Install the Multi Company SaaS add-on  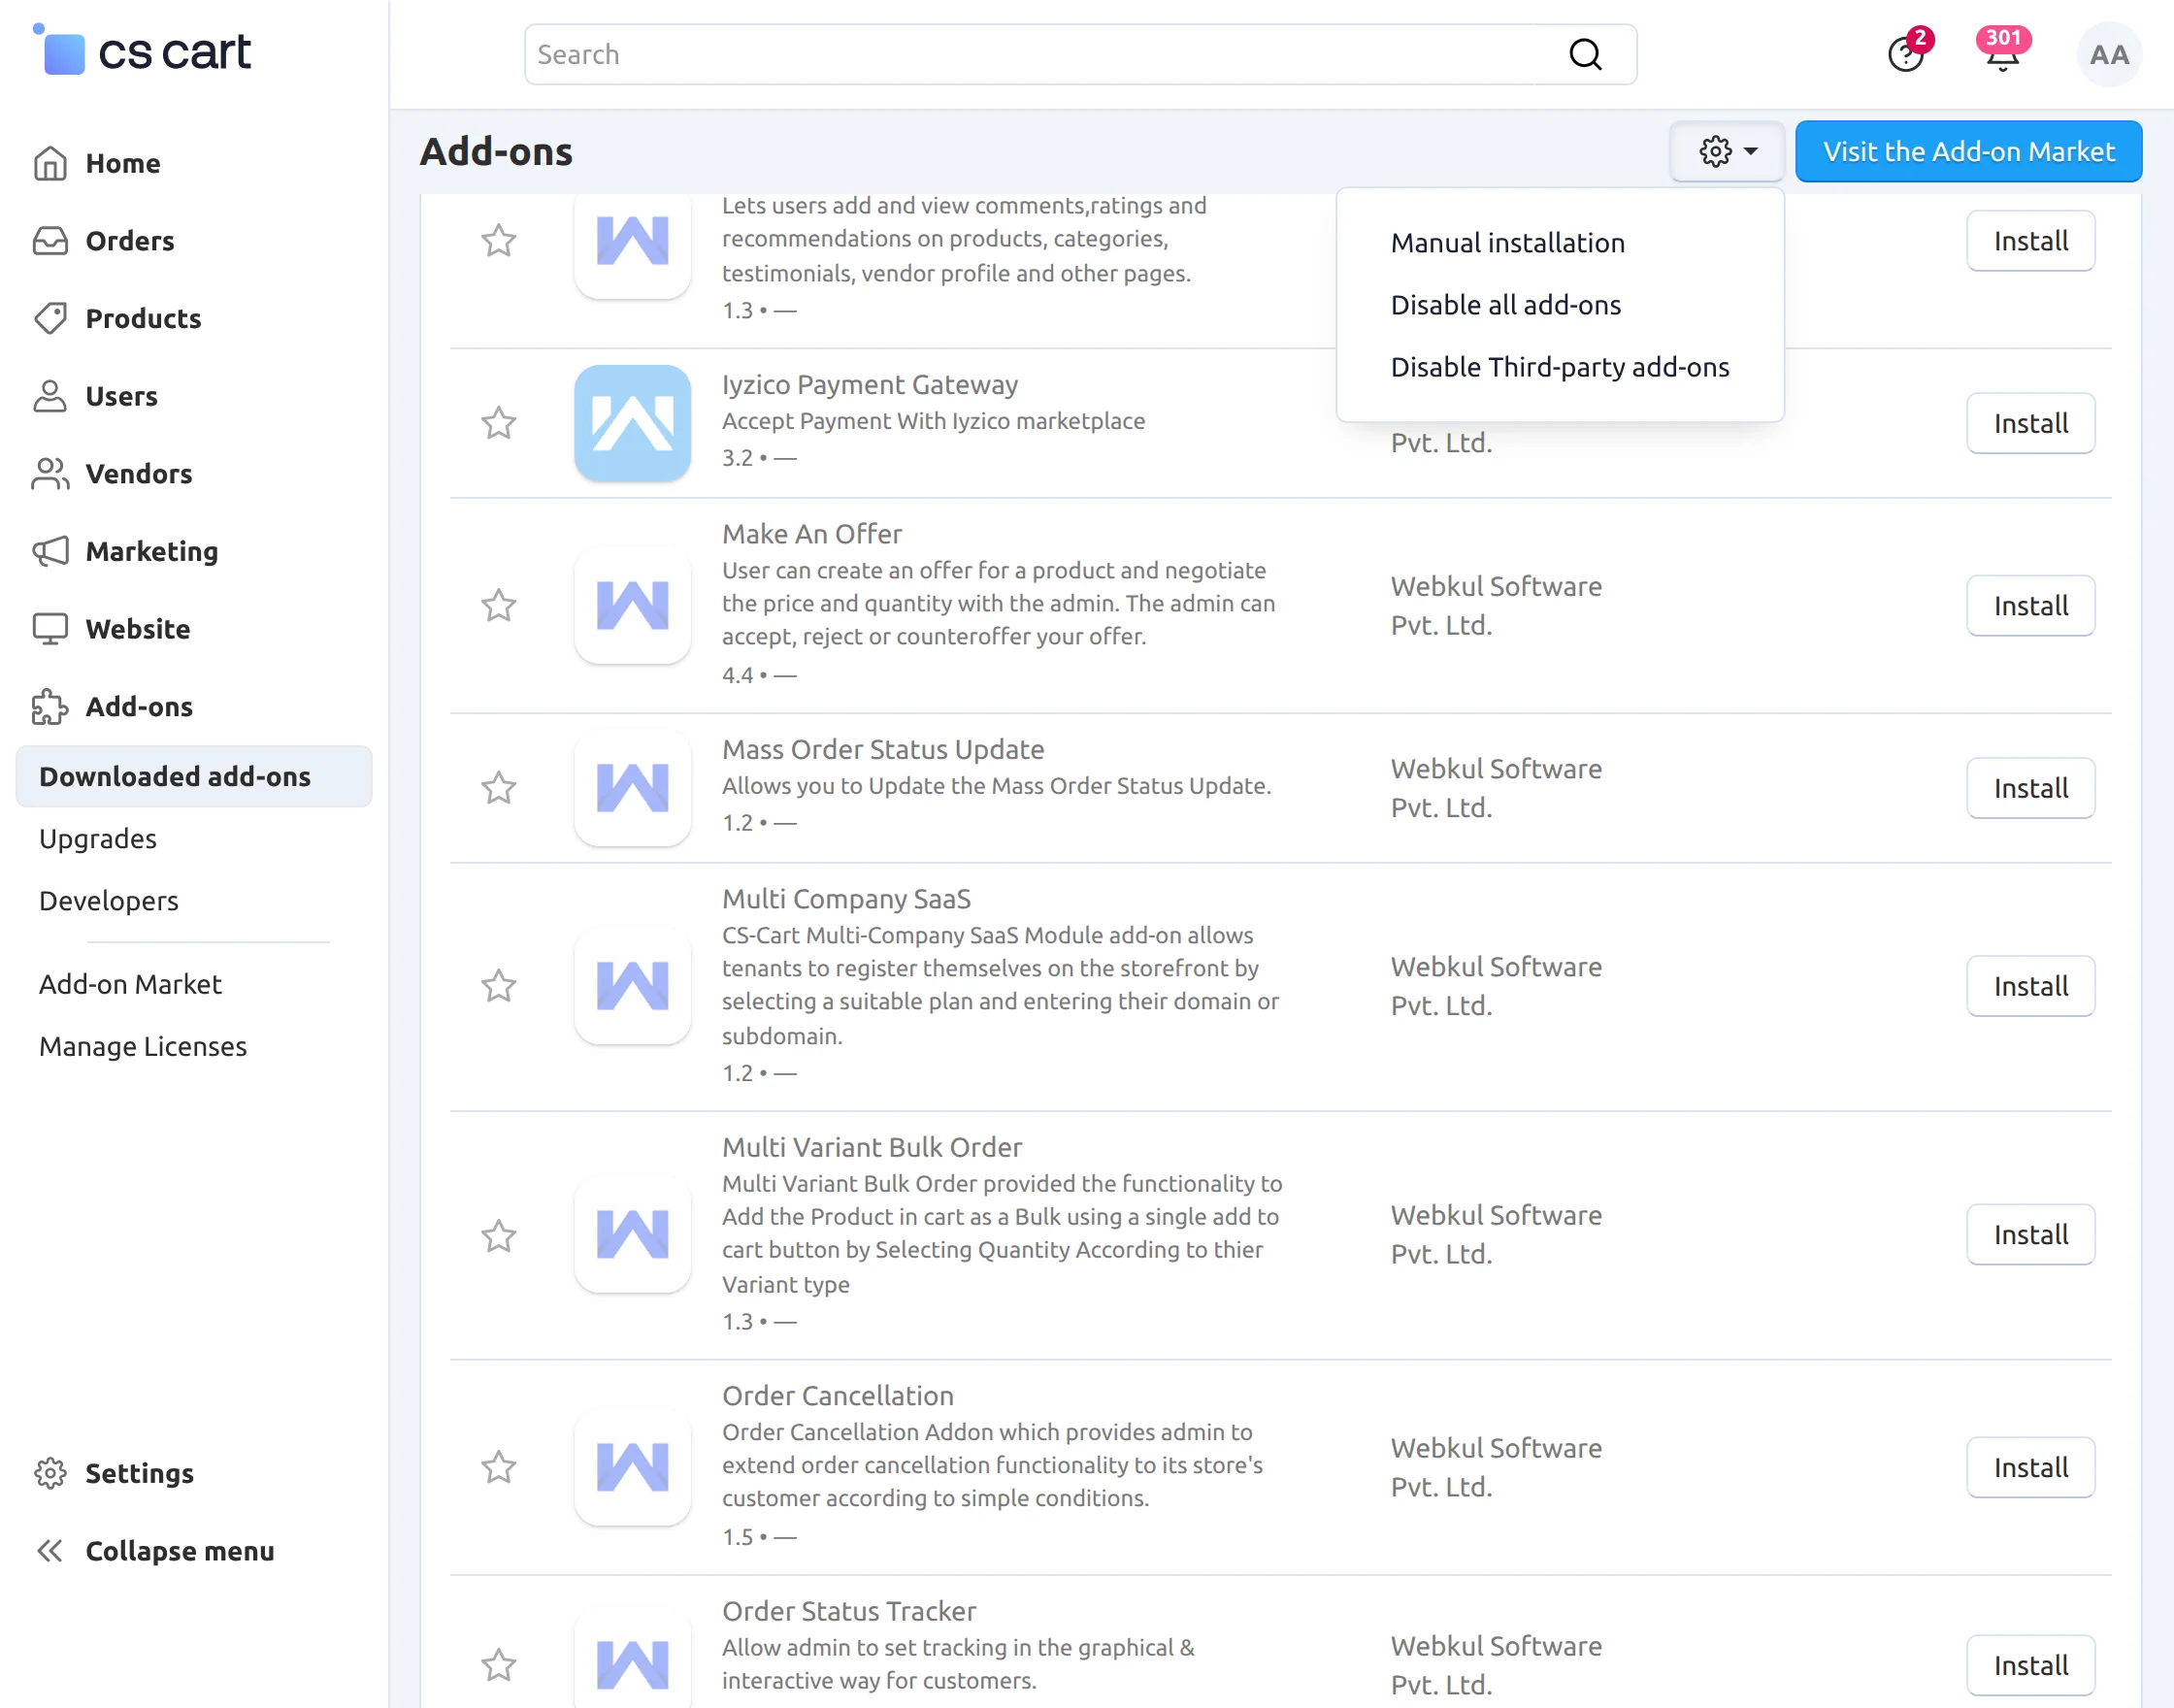coord(2030,986)
